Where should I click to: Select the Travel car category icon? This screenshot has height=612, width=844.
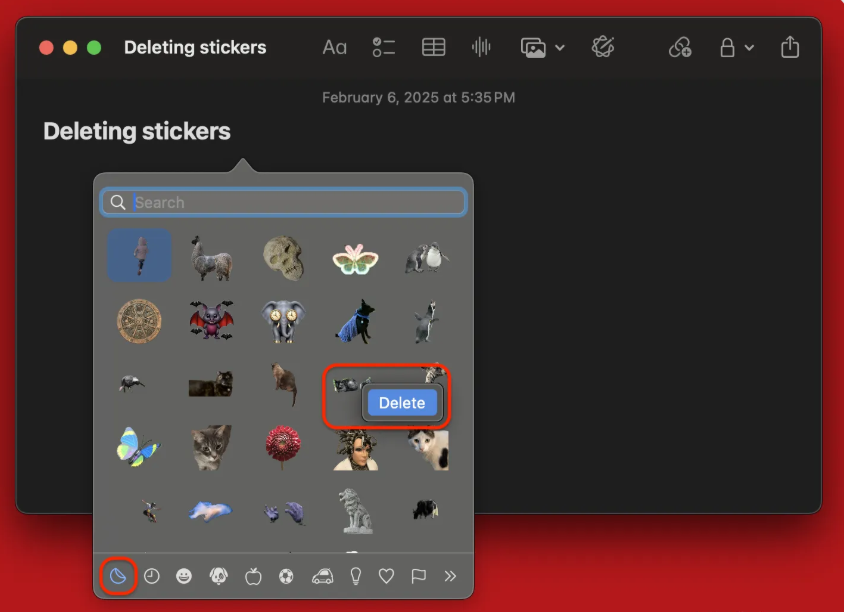coord(321,576)
